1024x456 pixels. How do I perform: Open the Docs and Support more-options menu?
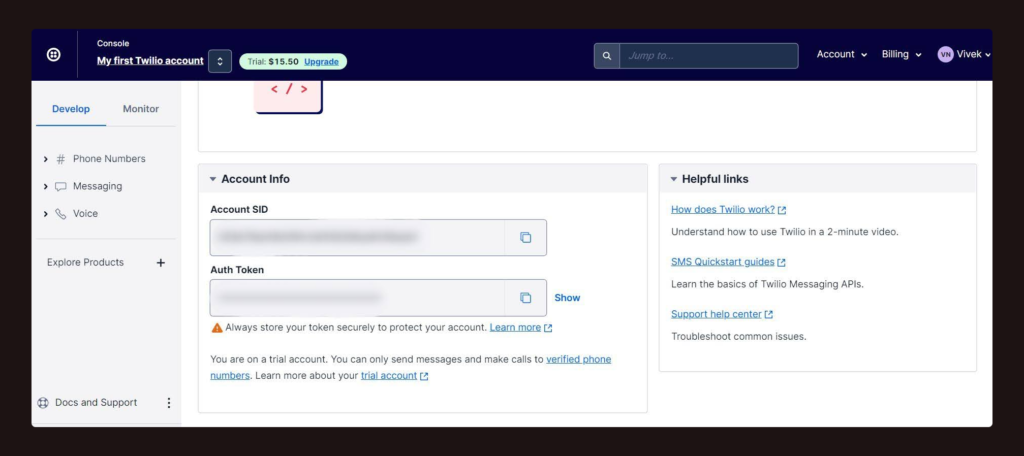click(168, 403)
